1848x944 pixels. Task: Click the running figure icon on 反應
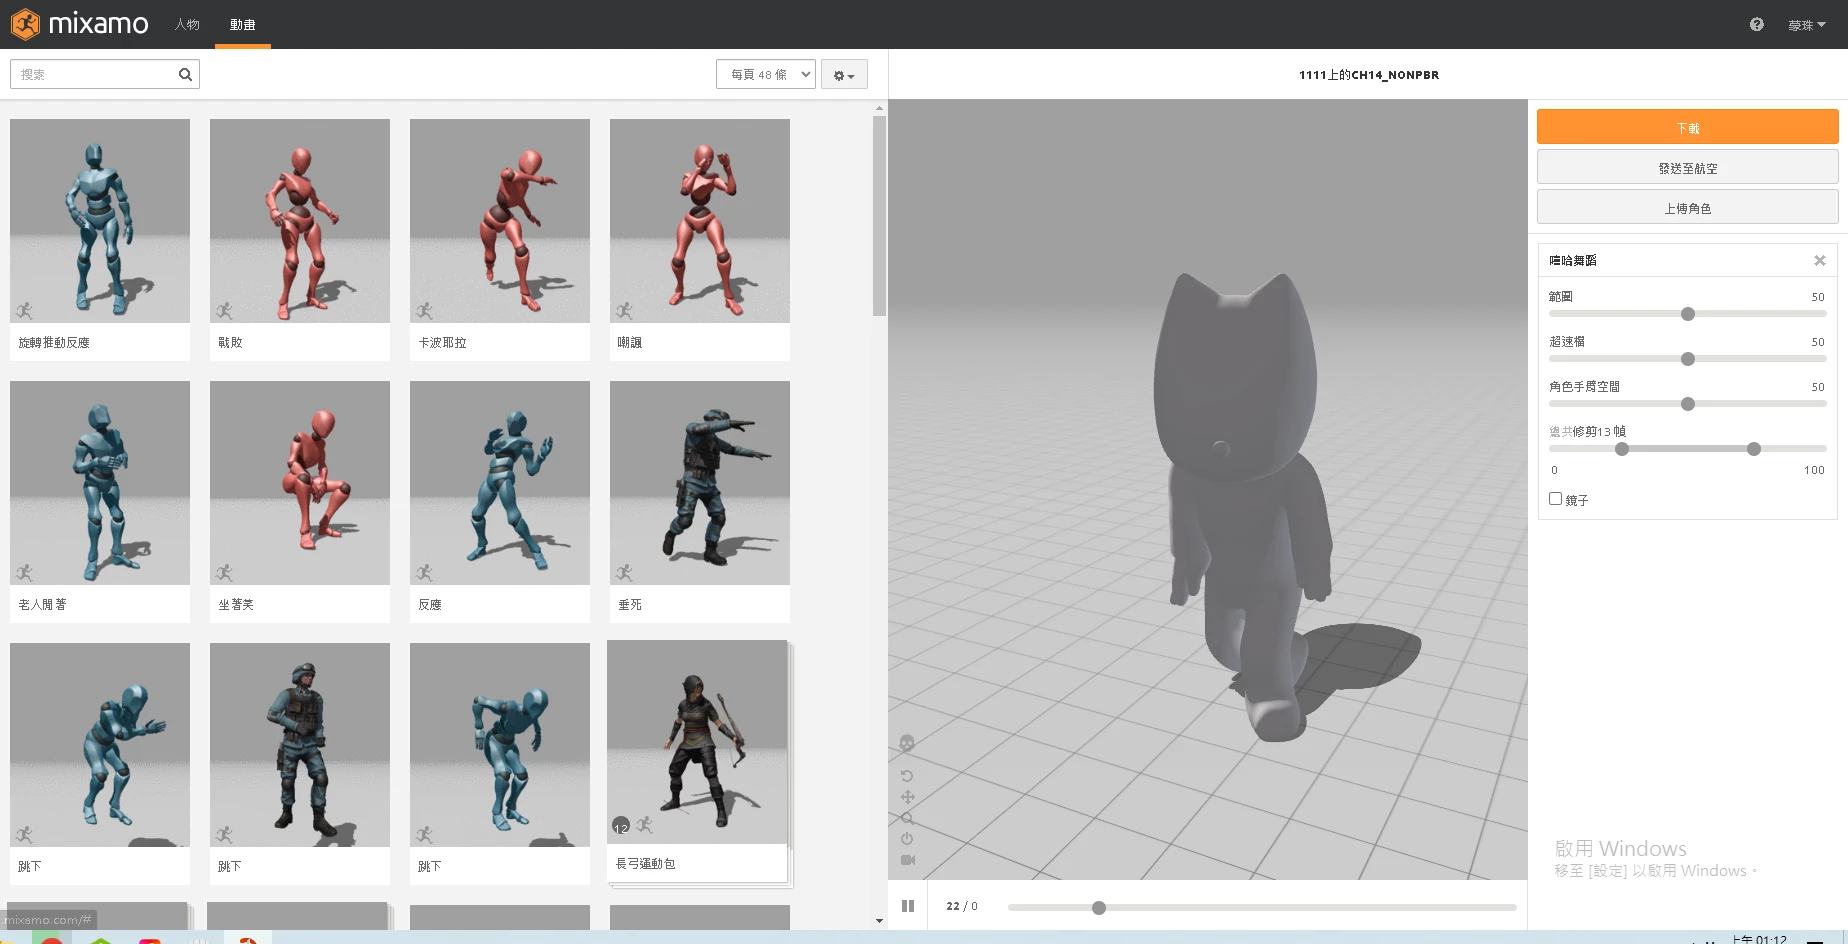coord(424,573)
